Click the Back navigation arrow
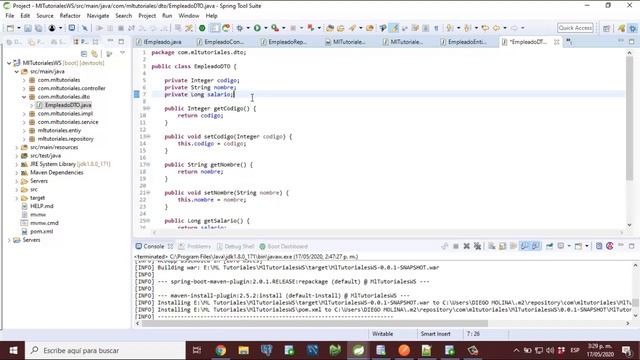This screenshot has height=360, width=640. click(496, 28)
